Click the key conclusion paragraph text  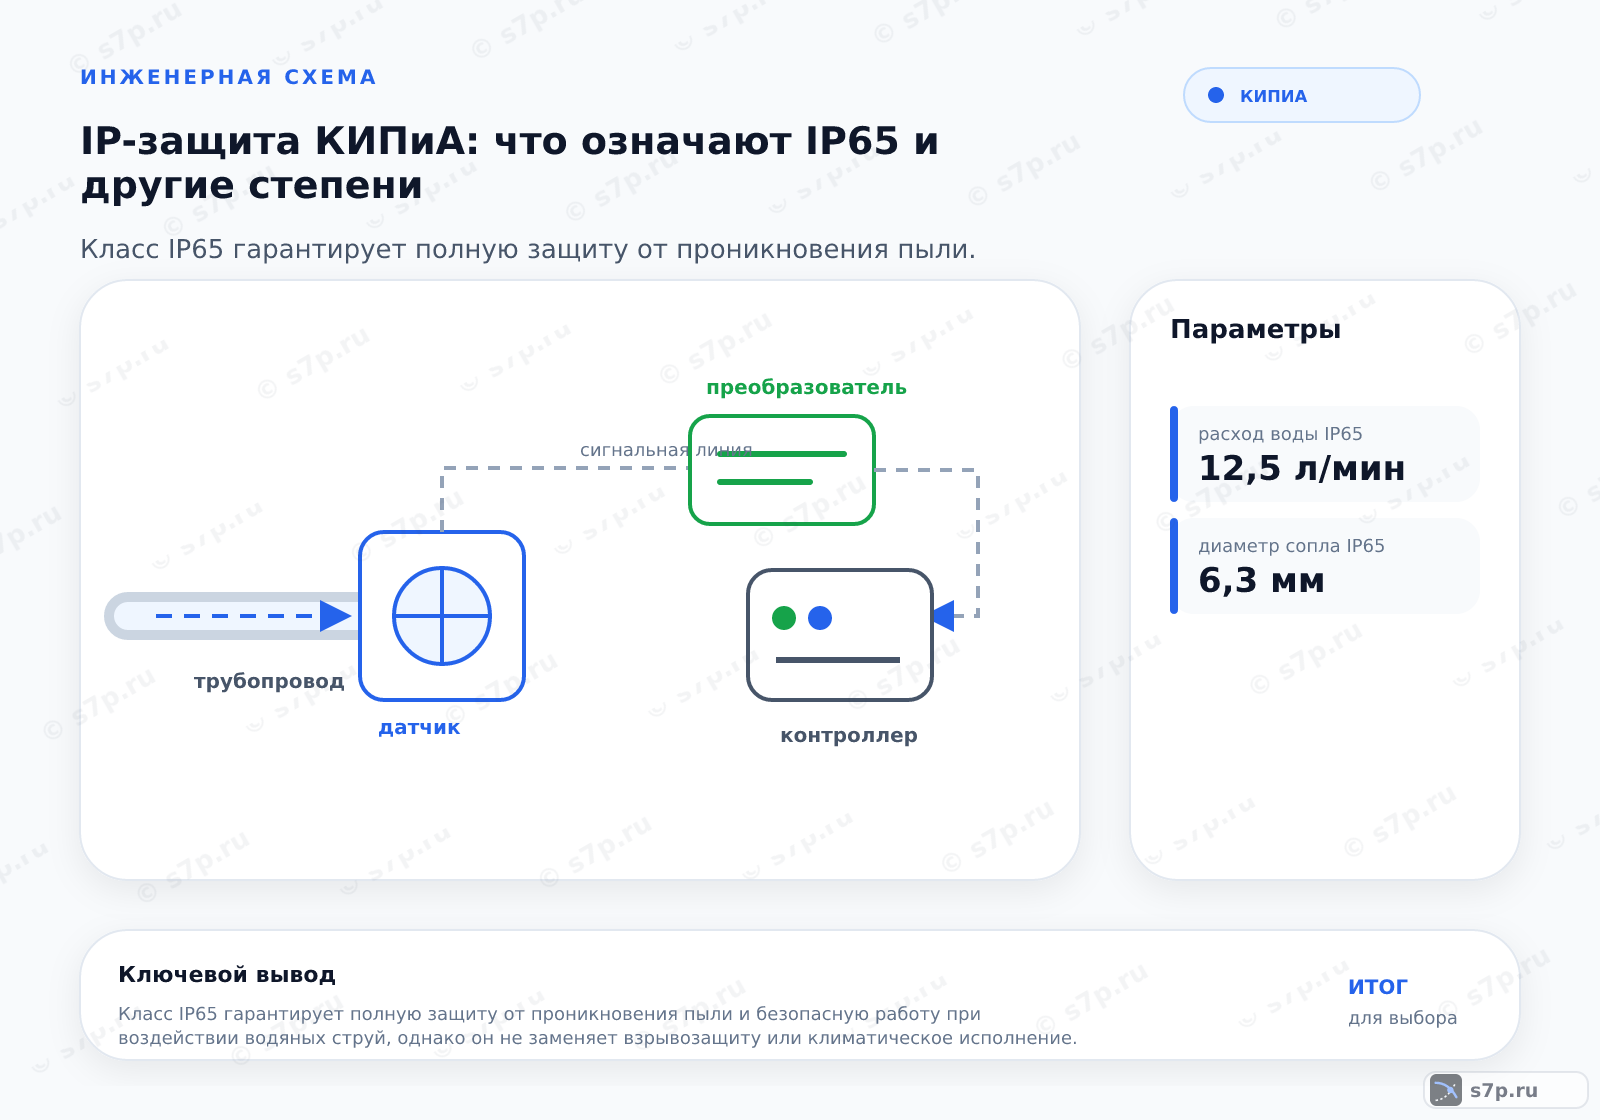598,1026
